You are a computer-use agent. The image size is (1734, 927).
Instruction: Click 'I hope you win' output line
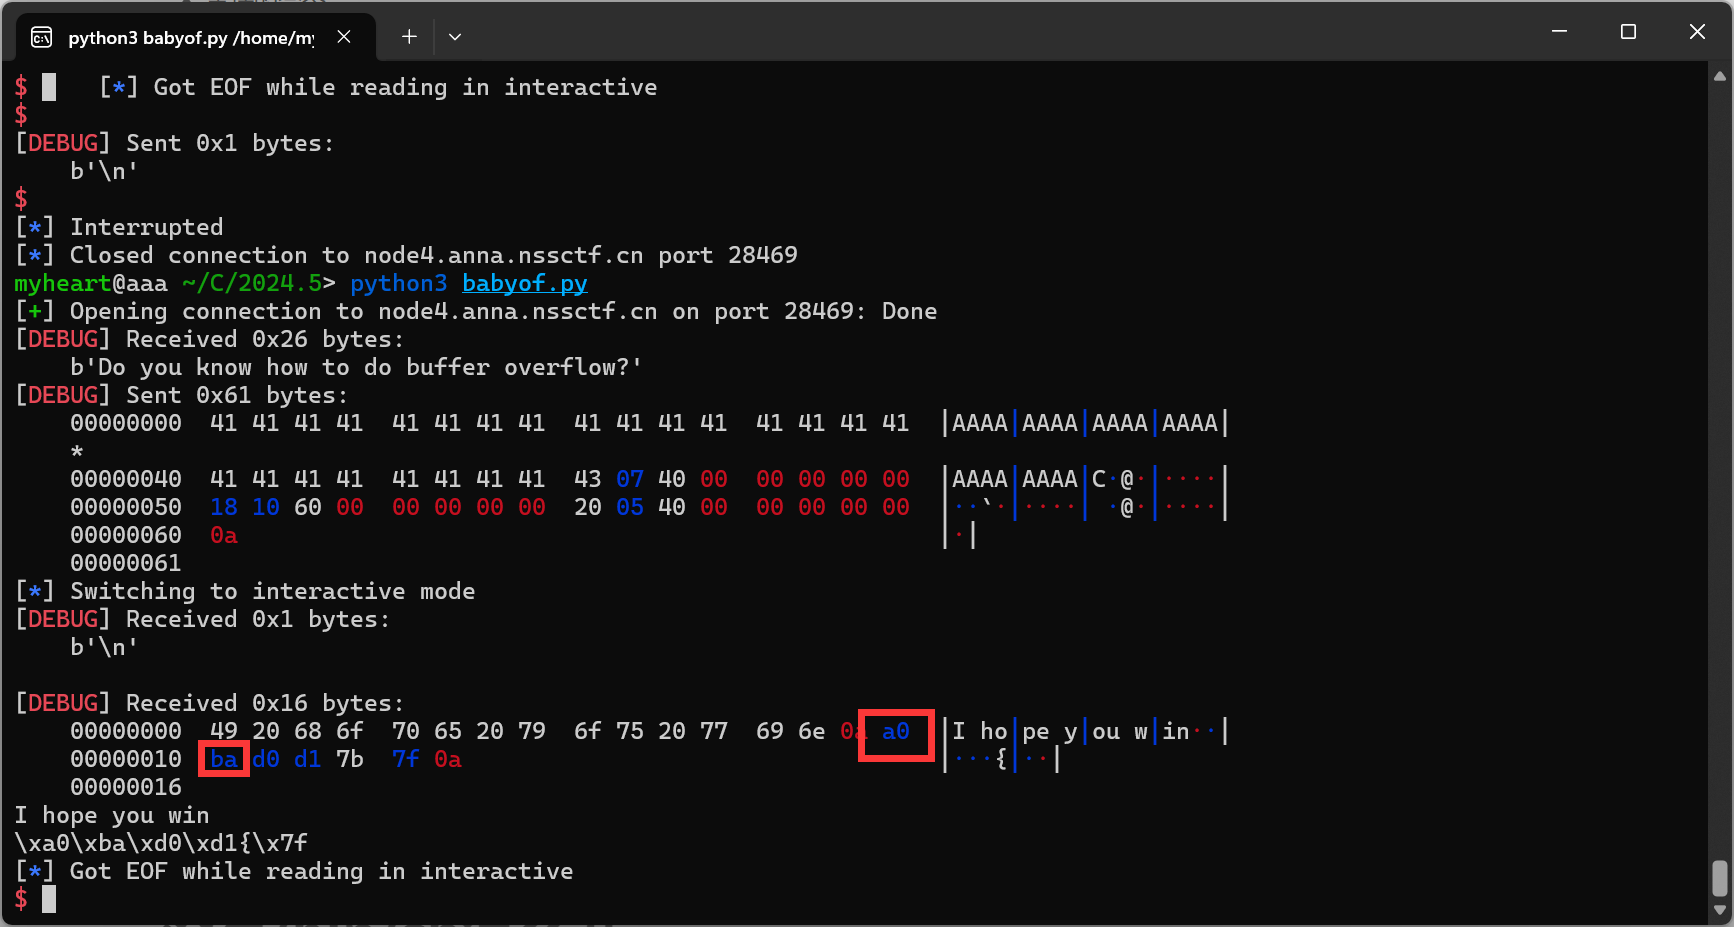pyautogui.click(x=112, y=815)
